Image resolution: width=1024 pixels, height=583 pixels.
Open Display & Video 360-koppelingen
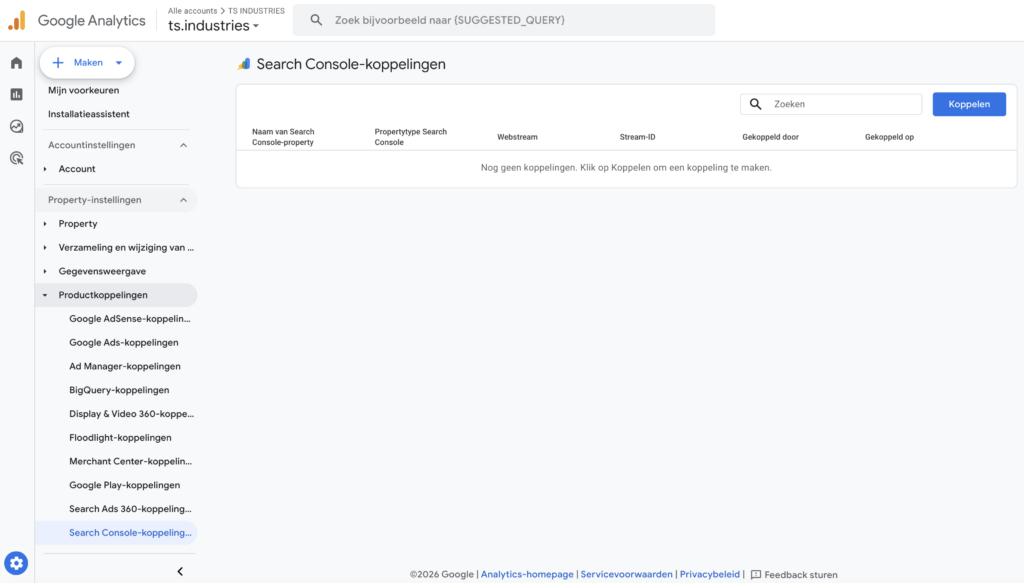point(131,414)
